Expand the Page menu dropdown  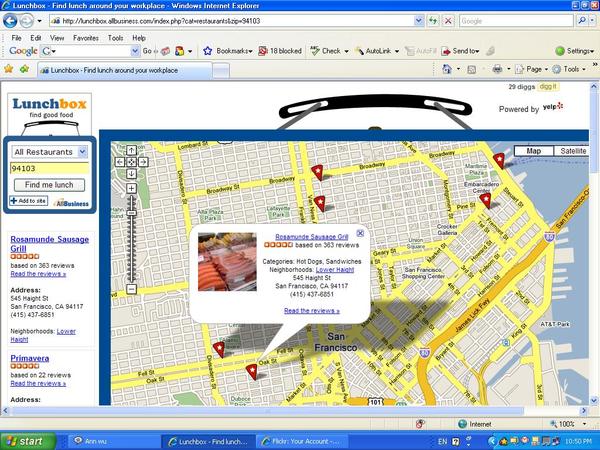click(x=546, y=70)
